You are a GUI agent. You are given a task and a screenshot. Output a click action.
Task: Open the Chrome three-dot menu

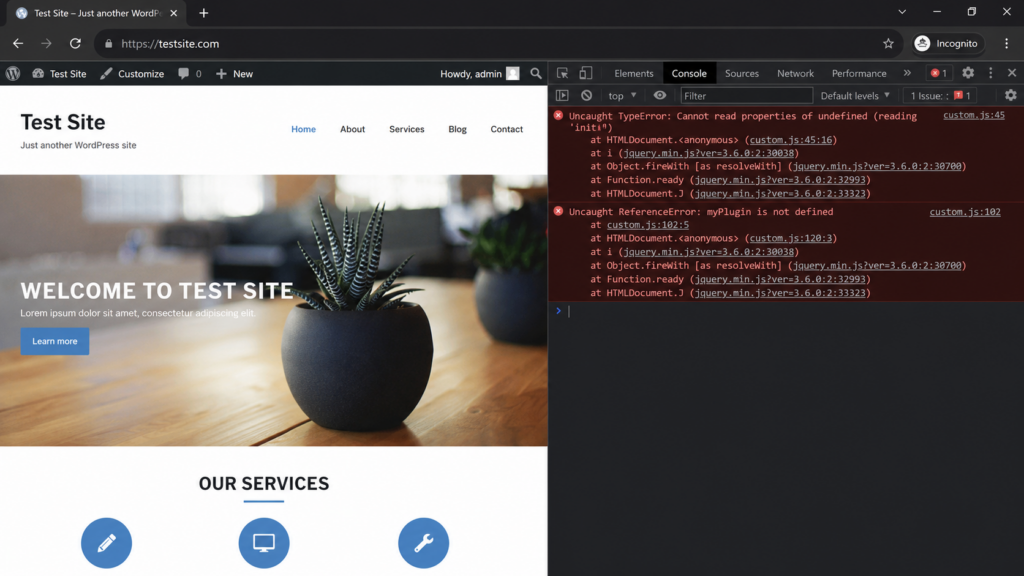coord(1006,44)
